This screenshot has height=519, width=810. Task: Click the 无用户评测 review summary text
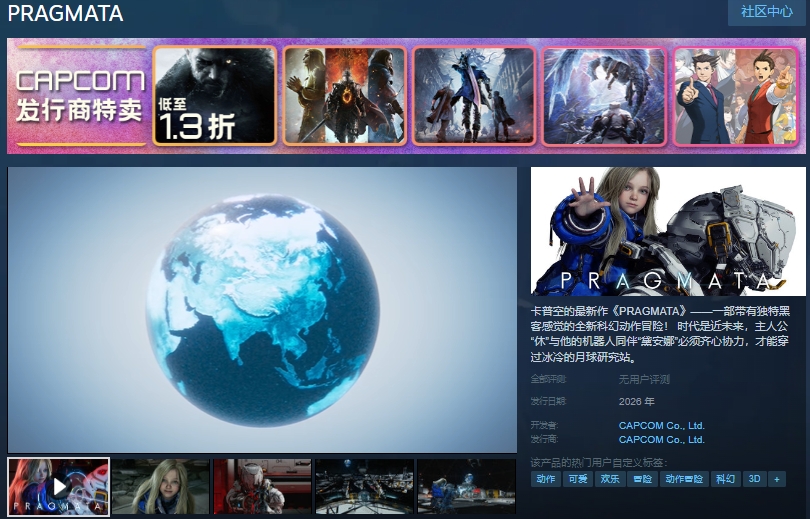[x=644, y=380]
